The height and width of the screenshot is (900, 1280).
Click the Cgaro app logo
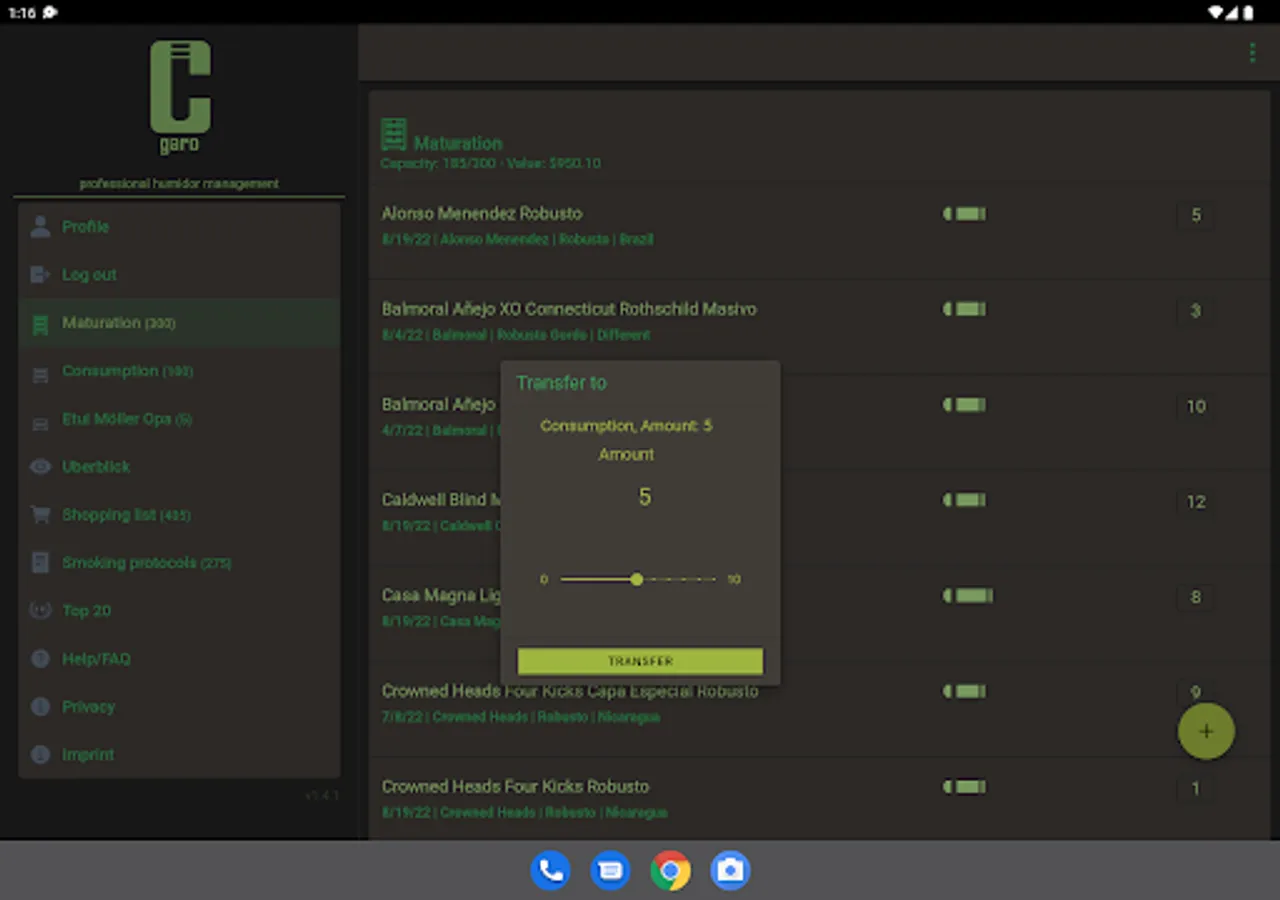point(181,97)
